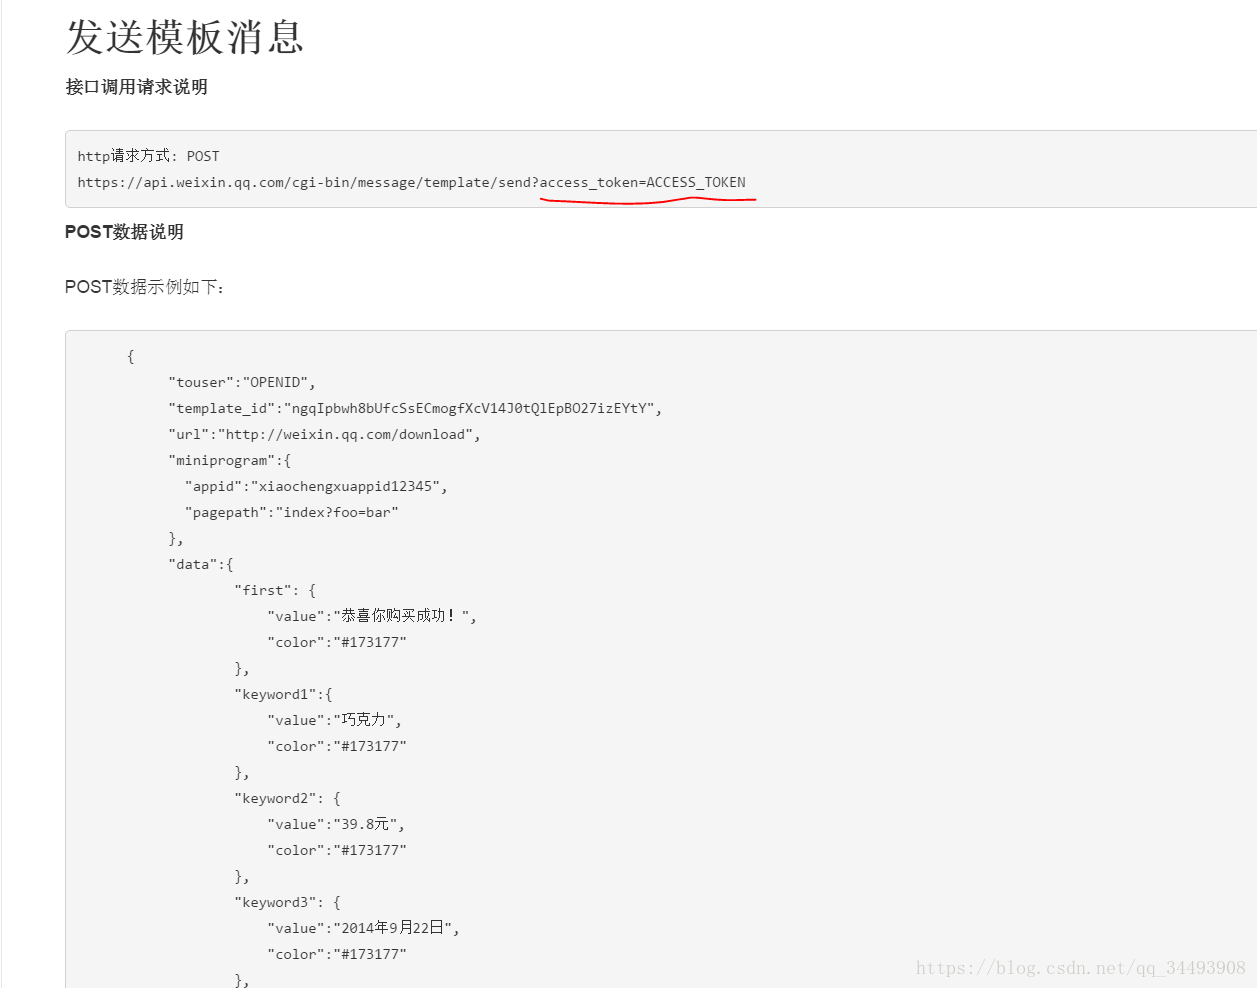Click the line http请求方式: POST
The image size is (1257, 988).
[148, 156]
